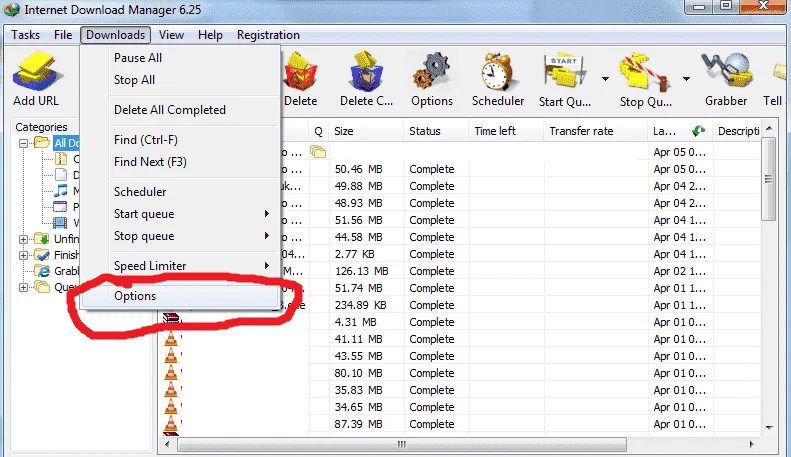This screenshot has height=457, width=791.
Task: Click the Music category note icon
Action: pos(61,191)
